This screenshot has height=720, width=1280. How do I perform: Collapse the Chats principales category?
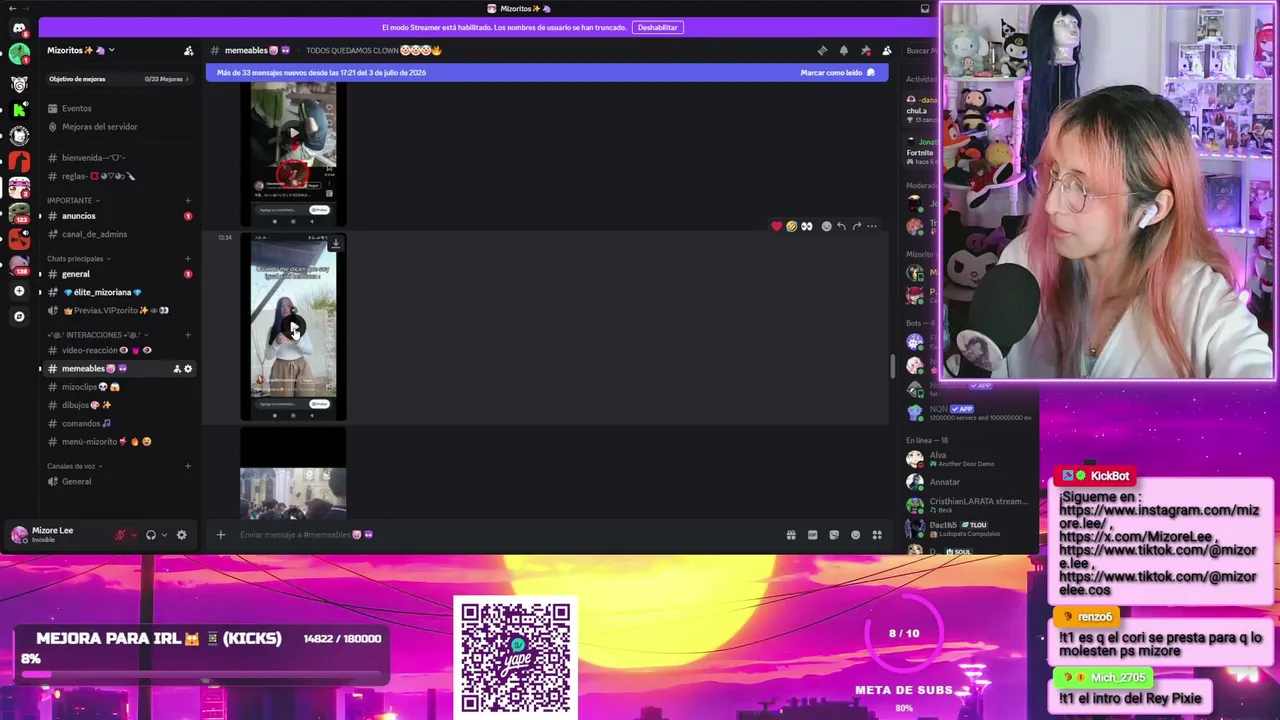pyautogui.click(x=78, y=259)
